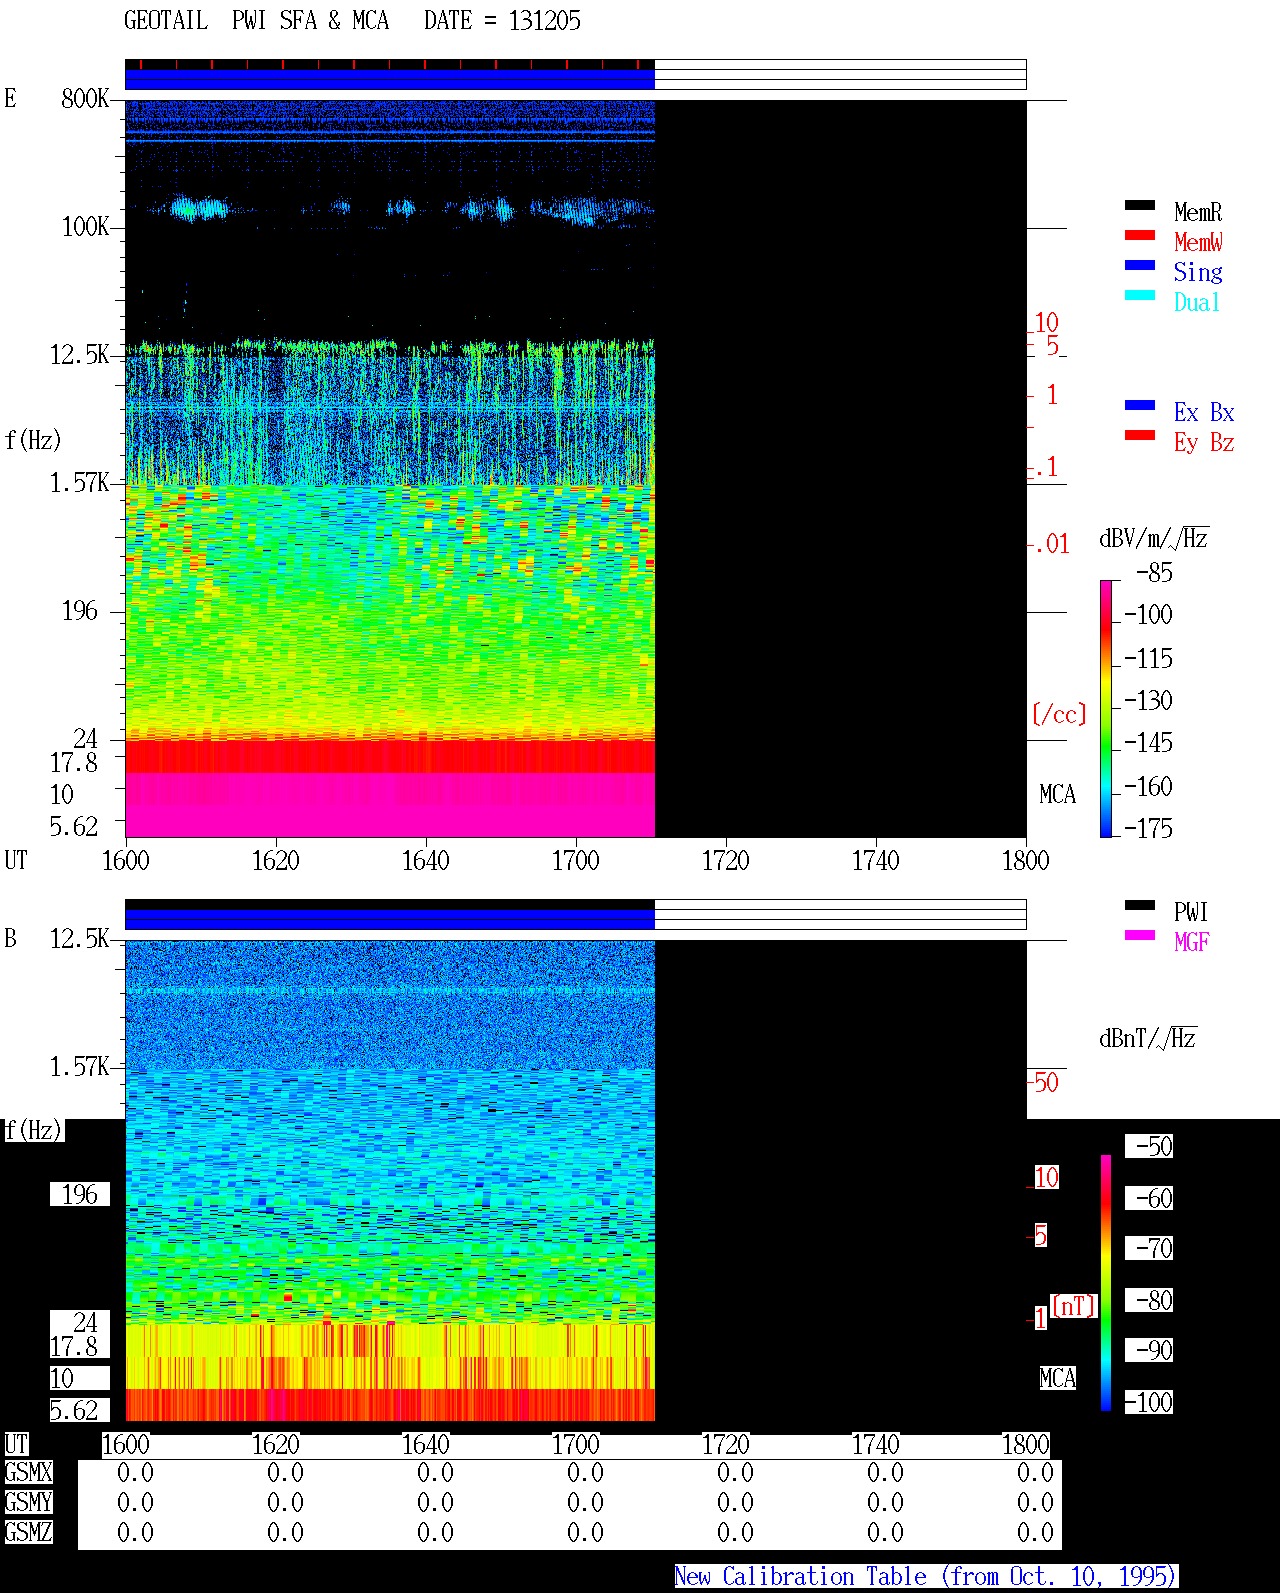Click the 12.5K label on the B panel
This screenshot has height=1593, width=1280.
point(80,938)
